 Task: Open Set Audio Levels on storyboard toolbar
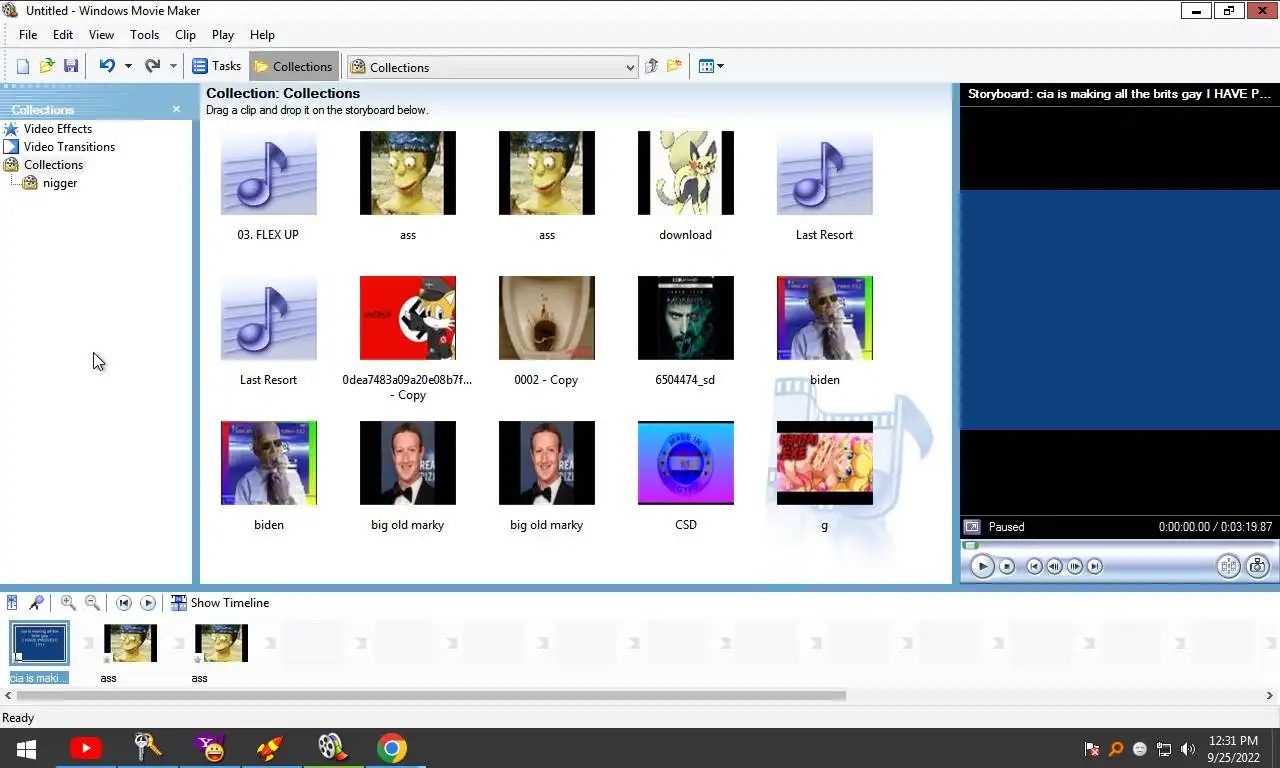click(x=12, y=603)
